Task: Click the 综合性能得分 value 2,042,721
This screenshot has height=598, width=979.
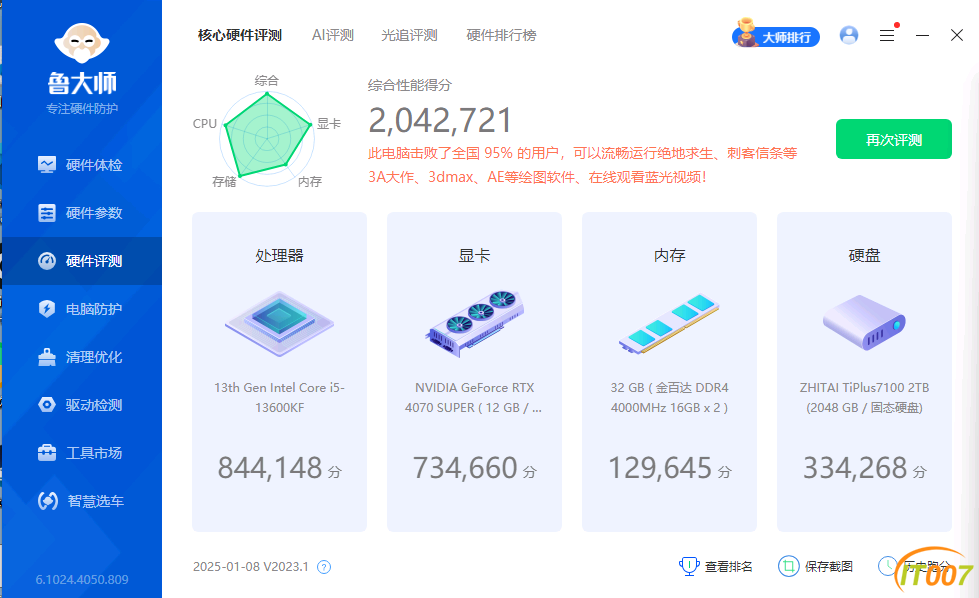Action: coord(440,120)
